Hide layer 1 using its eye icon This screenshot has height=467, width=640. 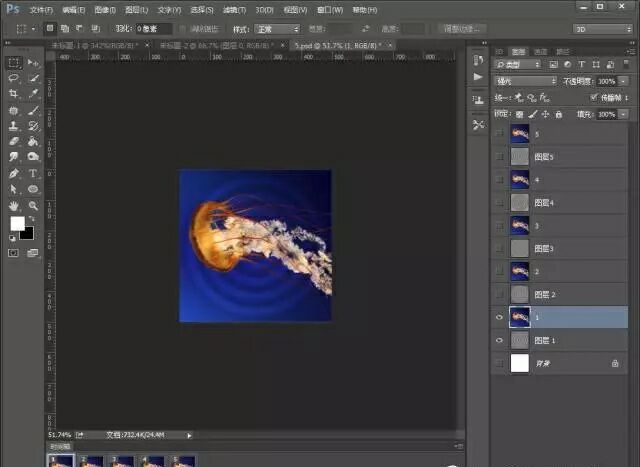(500, 317)
